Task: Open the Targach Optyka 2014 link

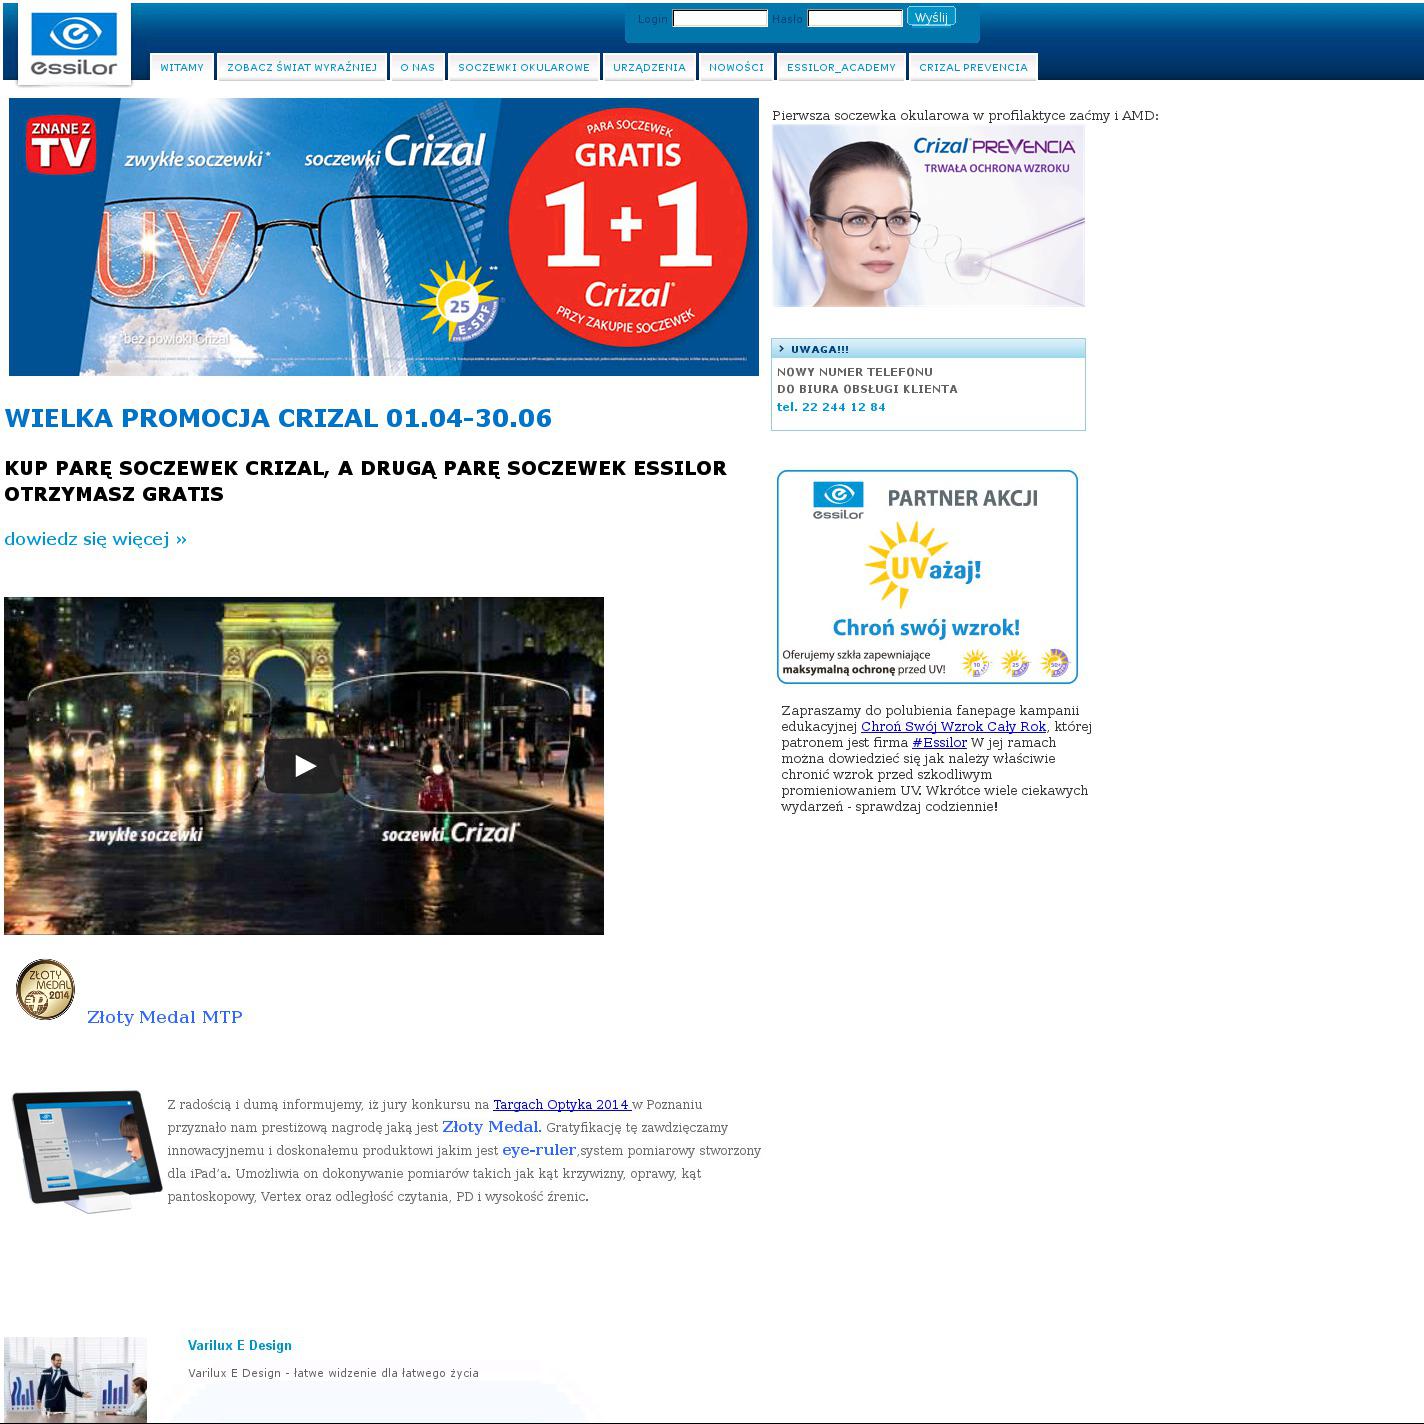Action: 561,1105
